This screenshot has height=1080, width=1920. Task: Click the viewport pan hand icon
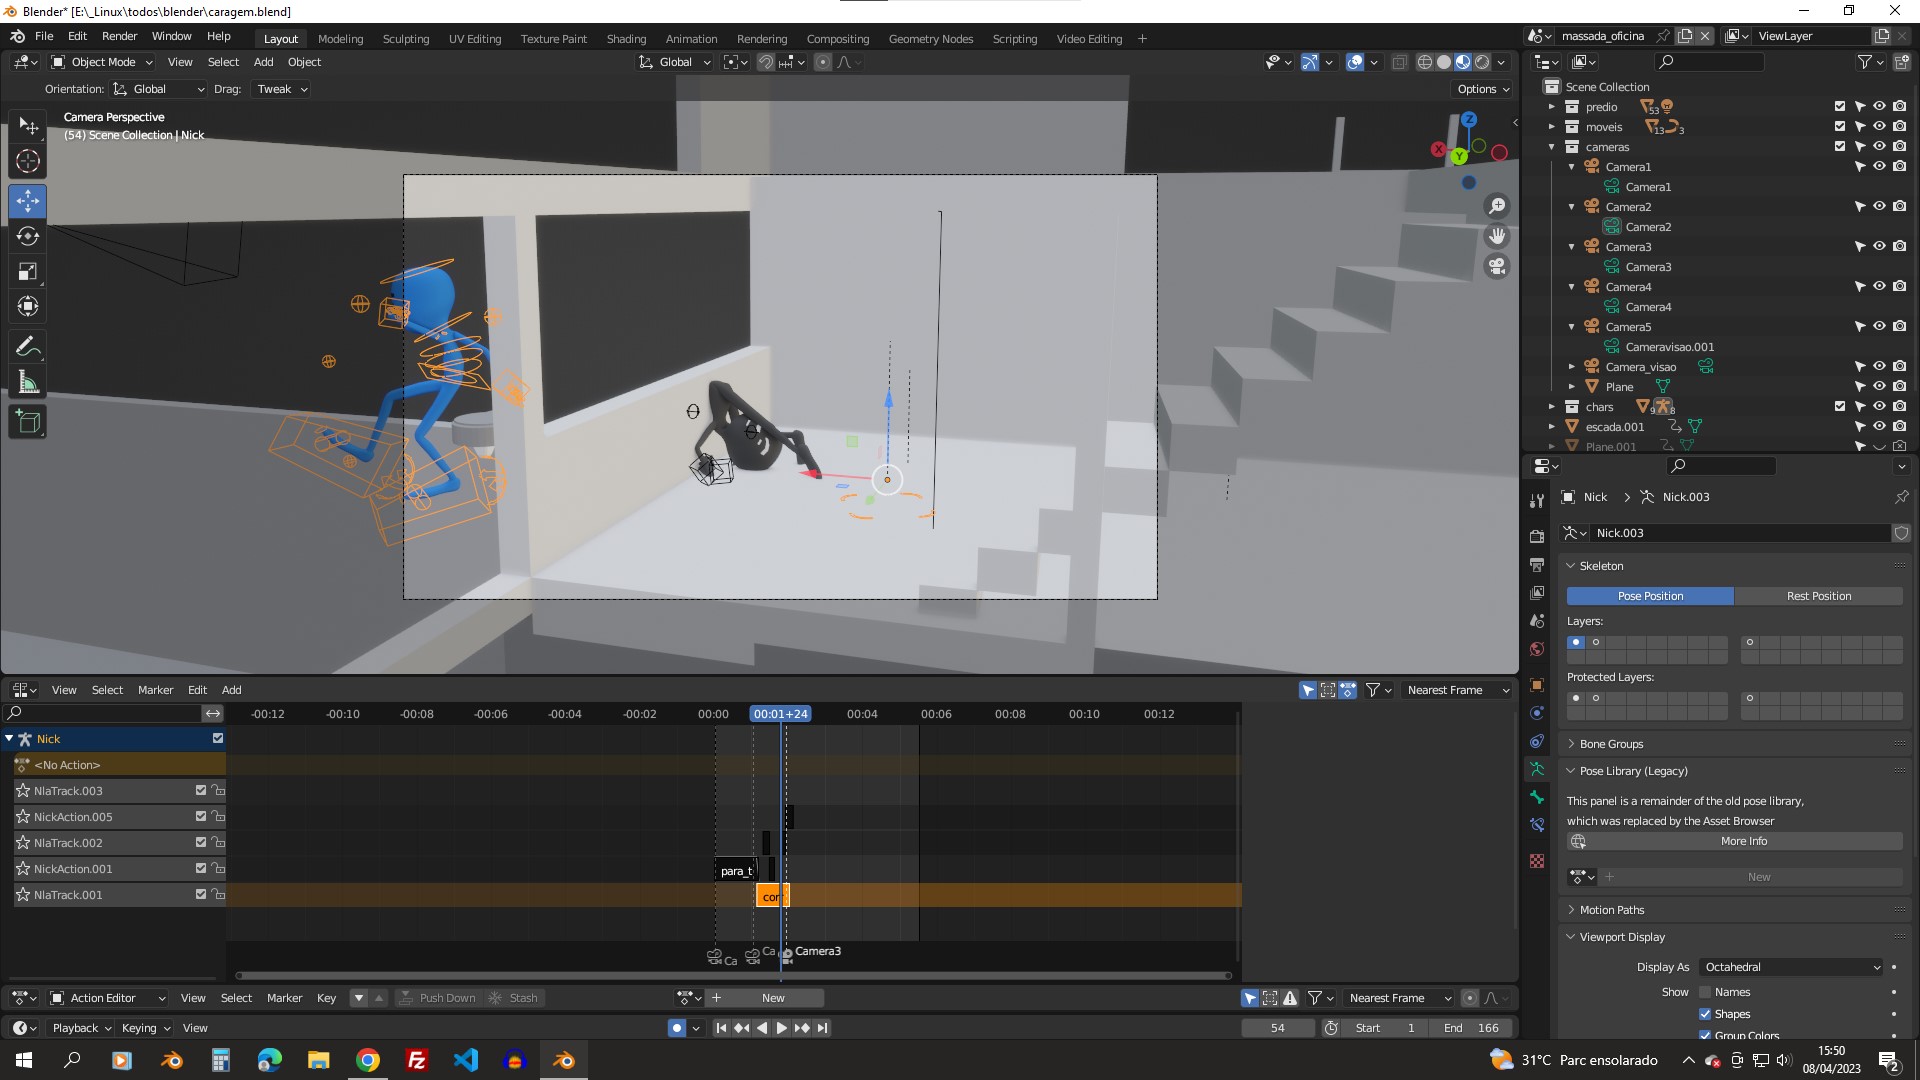pyautogui.click(x=1497, y=236)
